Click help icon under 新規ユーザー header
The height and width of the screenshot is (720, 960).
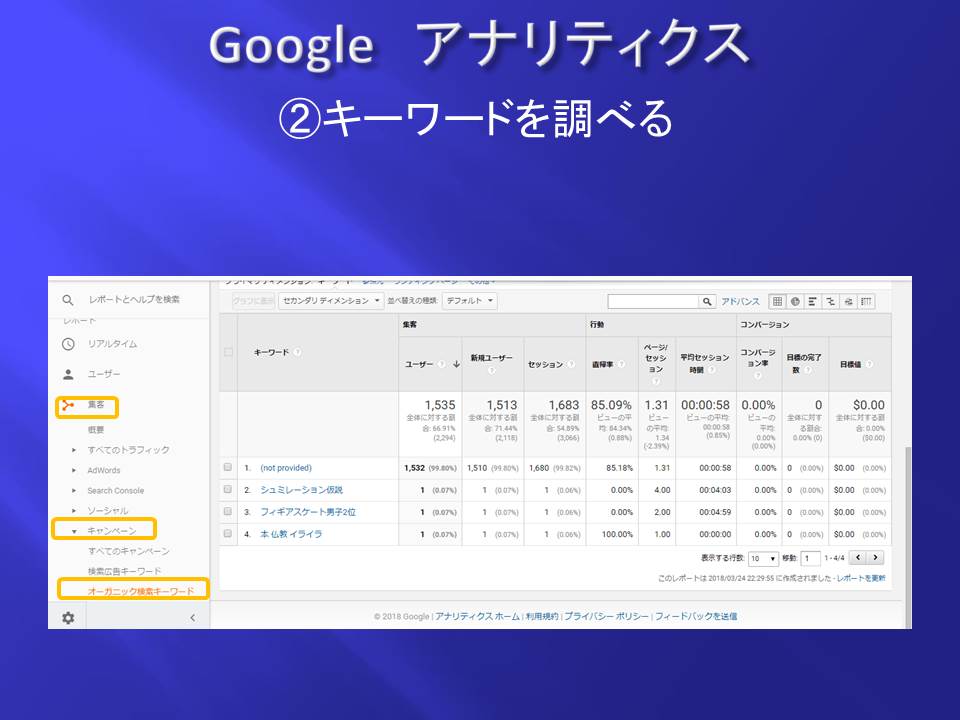(491, 370)
